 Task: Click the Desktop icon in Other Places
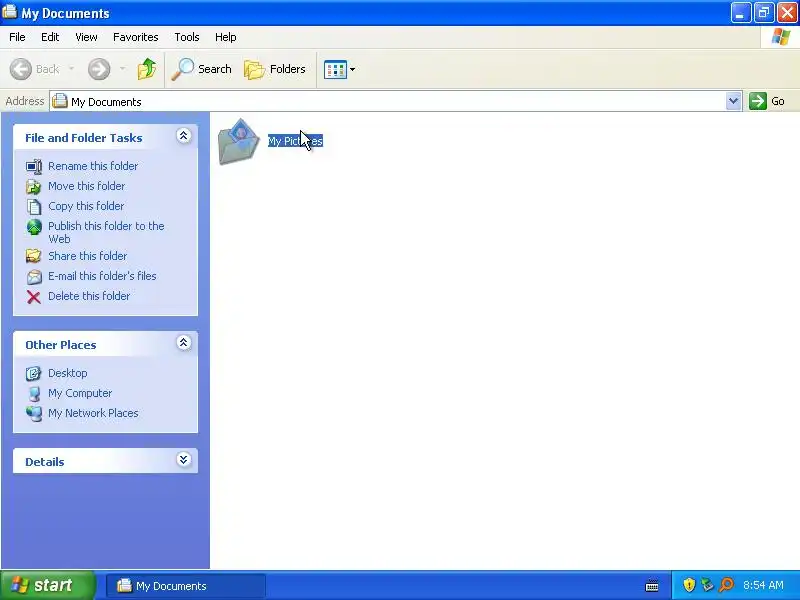34,373
